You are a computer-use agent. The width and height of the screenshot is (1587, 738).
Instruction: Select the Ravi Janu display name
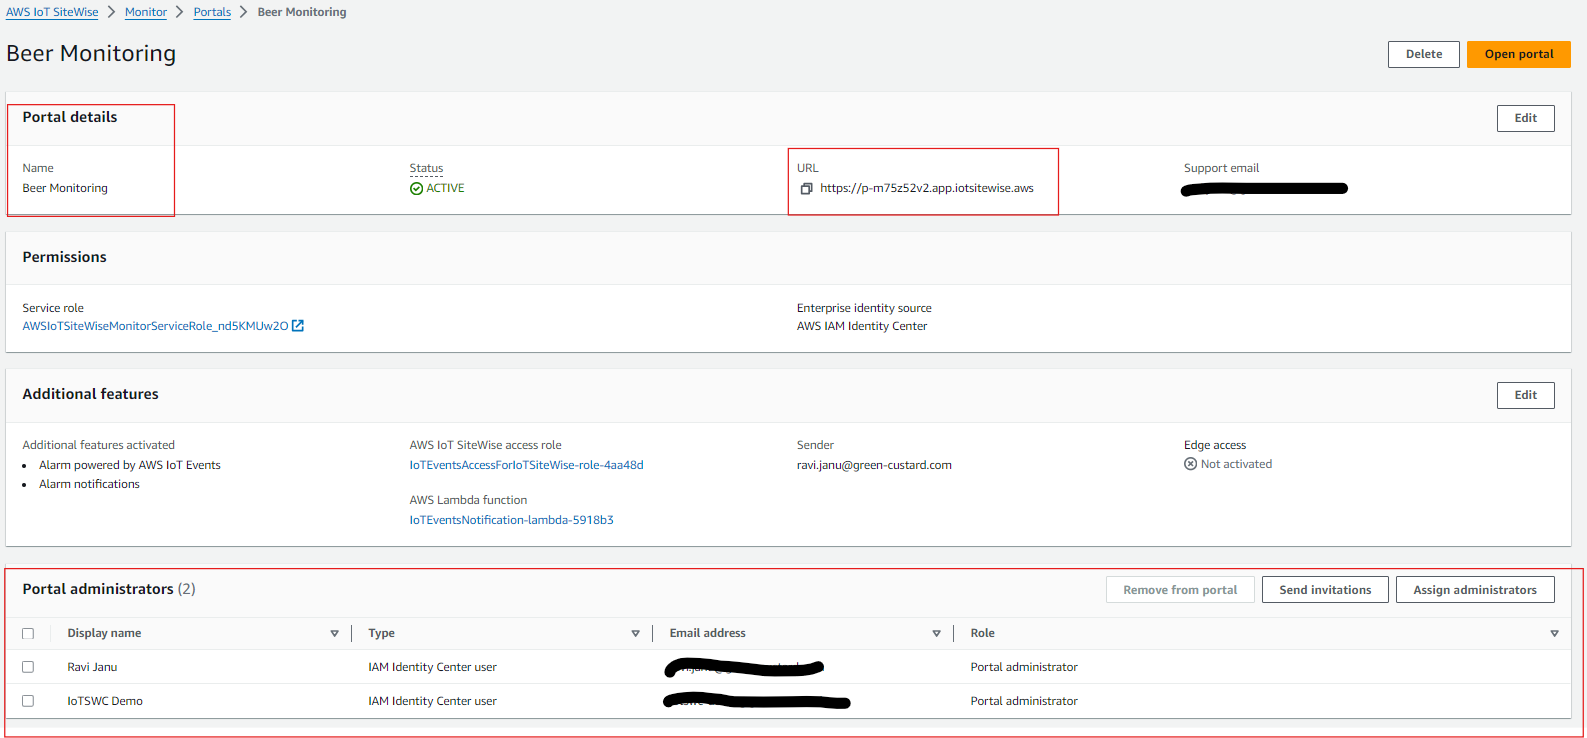point(92,667)
